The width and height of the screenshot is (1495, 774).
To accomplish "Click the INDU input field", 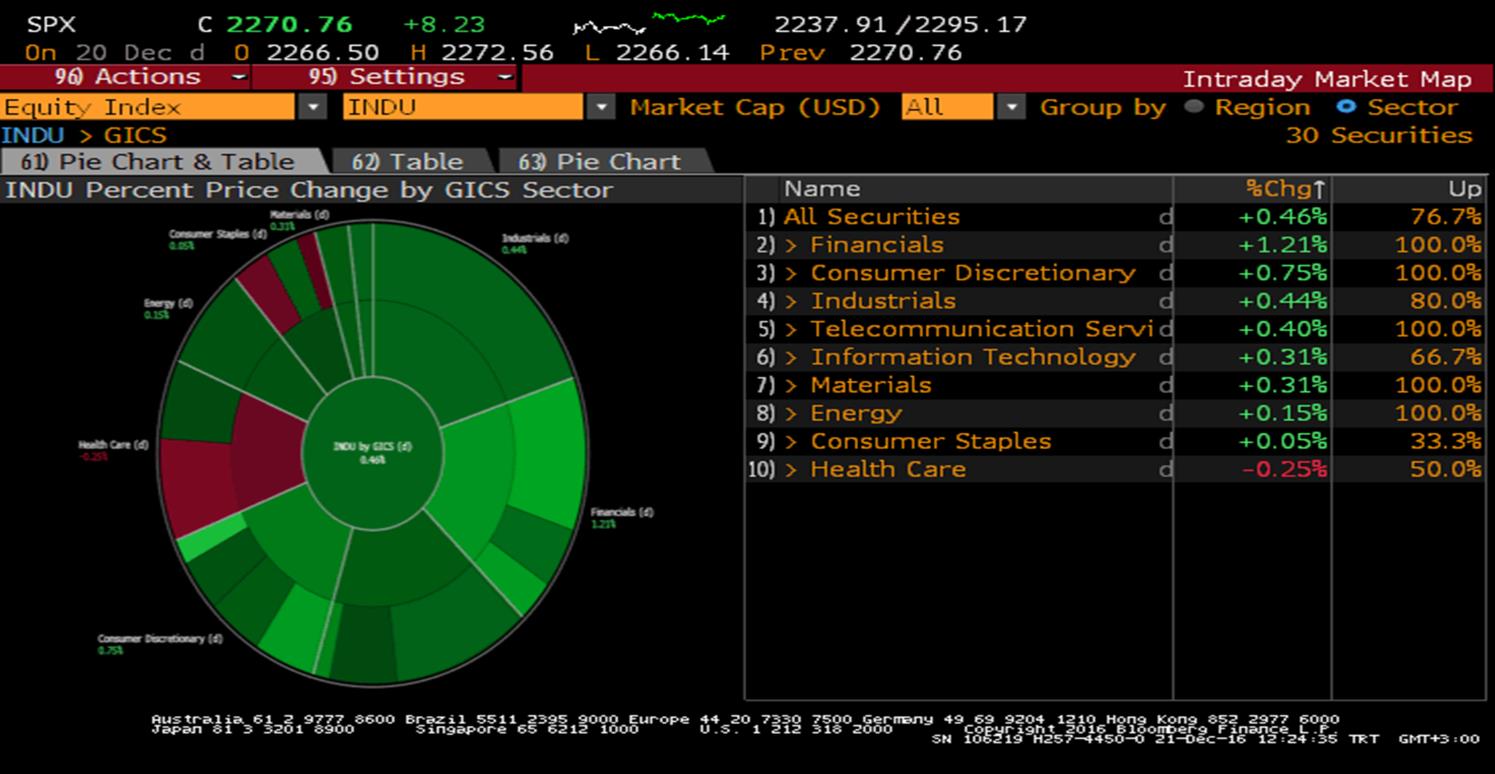I will click(462, 107).
